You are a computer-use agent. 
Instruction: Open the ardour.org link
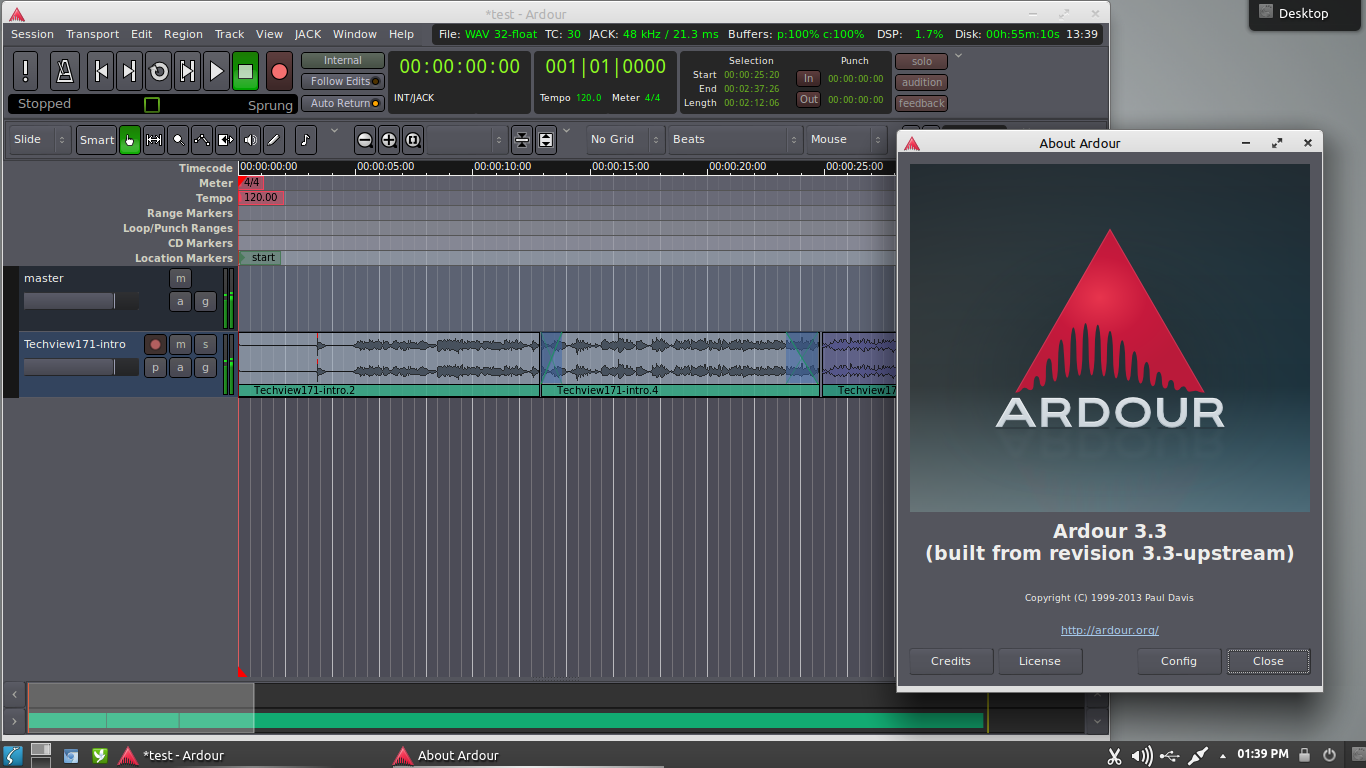1110,630
